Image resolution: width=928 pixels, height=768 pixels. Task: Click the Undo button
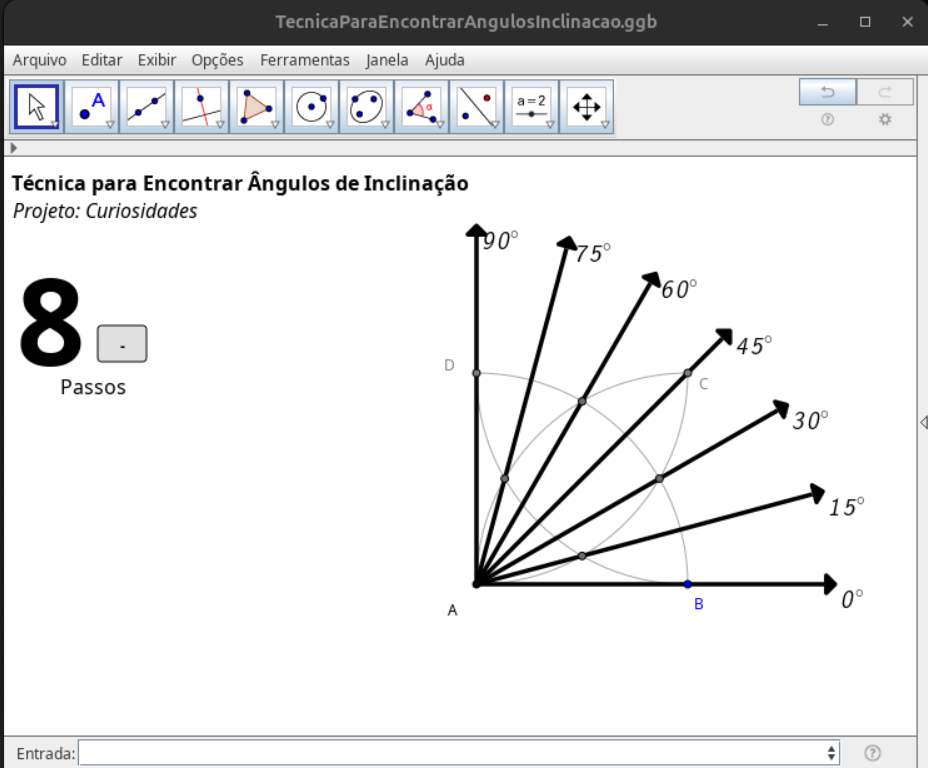pyautogui.click(x=827, y=93)
